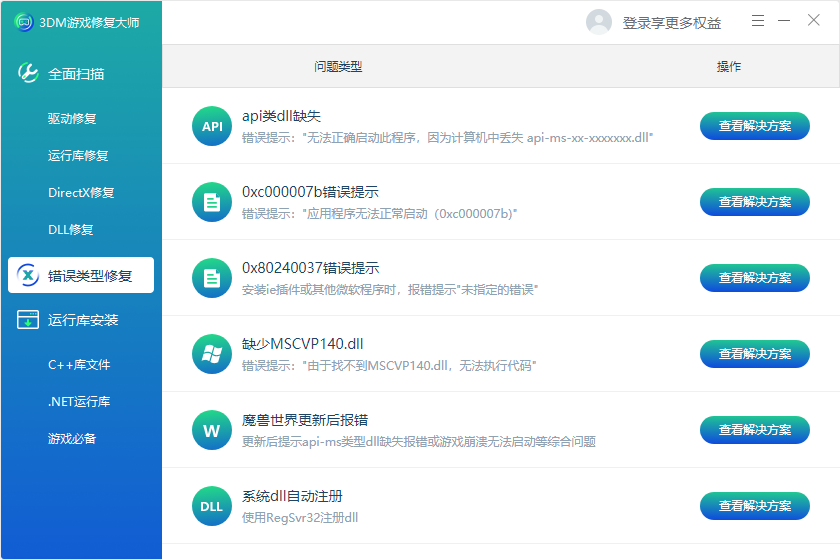
Task: Open 全面扫描 section
Action: tap(76, 74)
